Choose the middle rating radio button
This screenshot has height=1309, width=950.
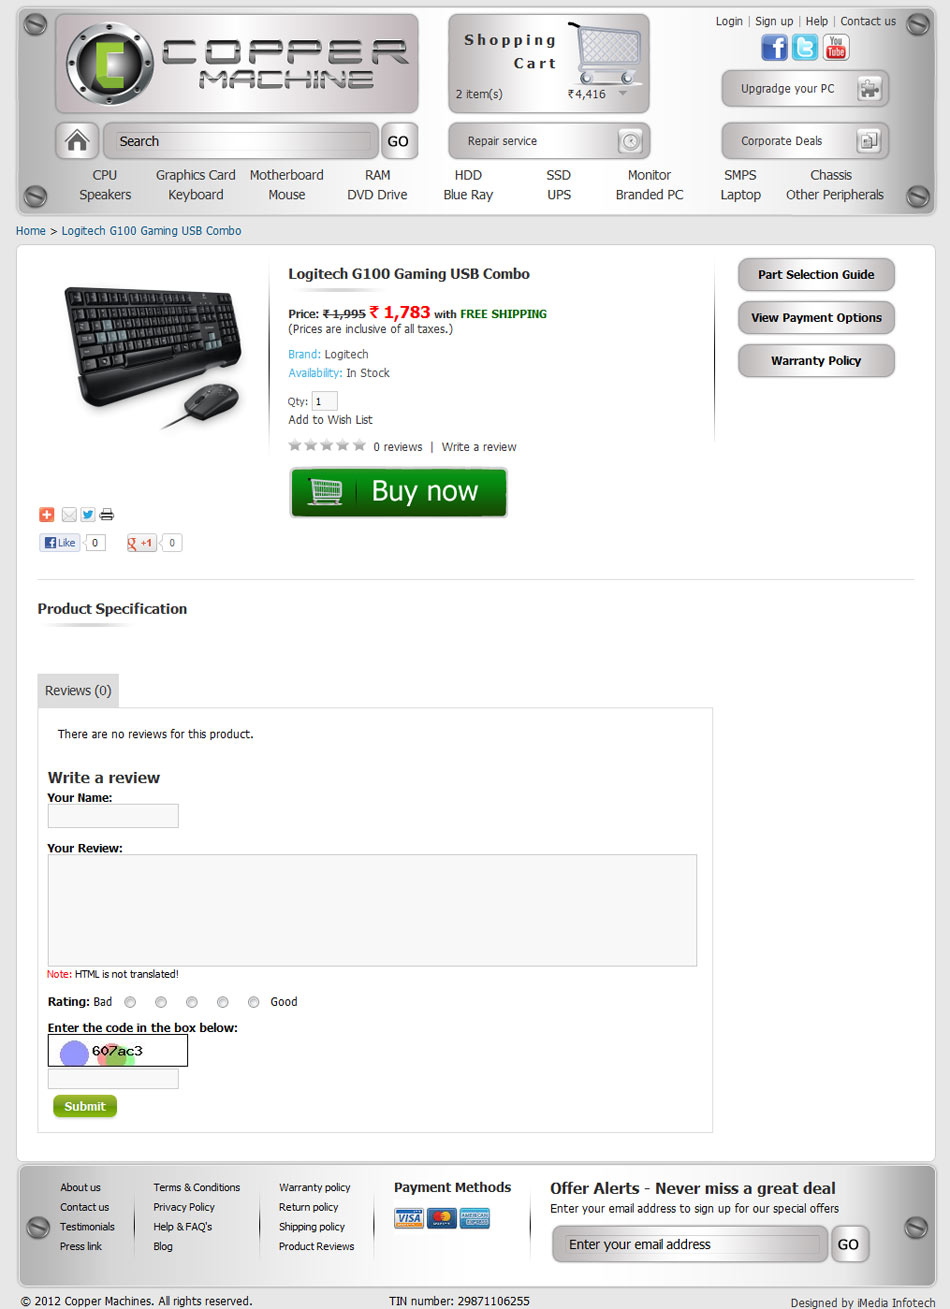click(x=192, y=1002)
